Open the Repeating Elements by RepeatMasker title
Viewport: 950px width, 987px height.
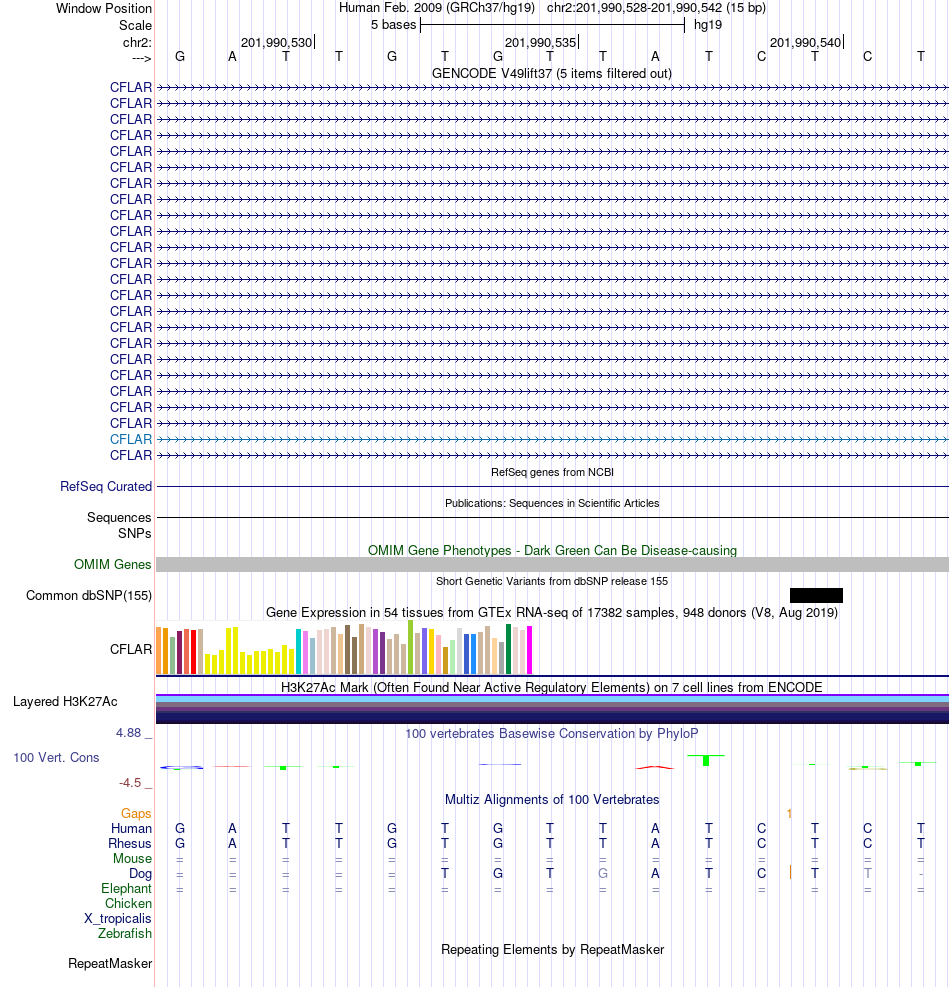click(552, 949)
